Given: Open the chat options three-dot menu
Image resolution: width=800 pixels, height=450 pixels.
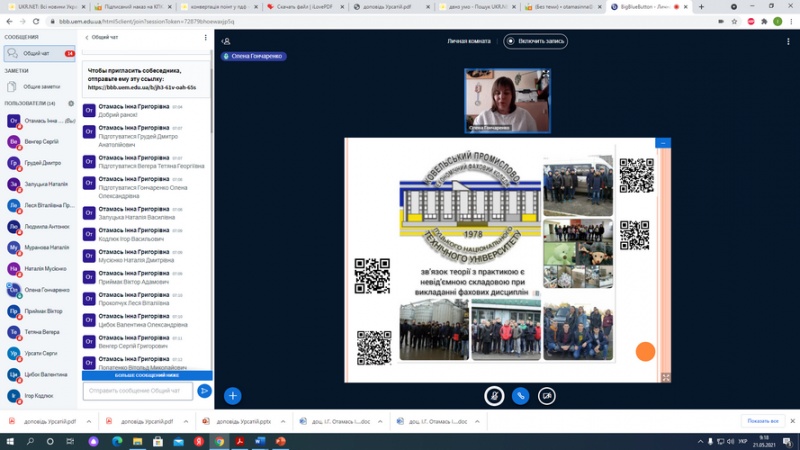Looking at the screenshot, I should coord(206,38).
